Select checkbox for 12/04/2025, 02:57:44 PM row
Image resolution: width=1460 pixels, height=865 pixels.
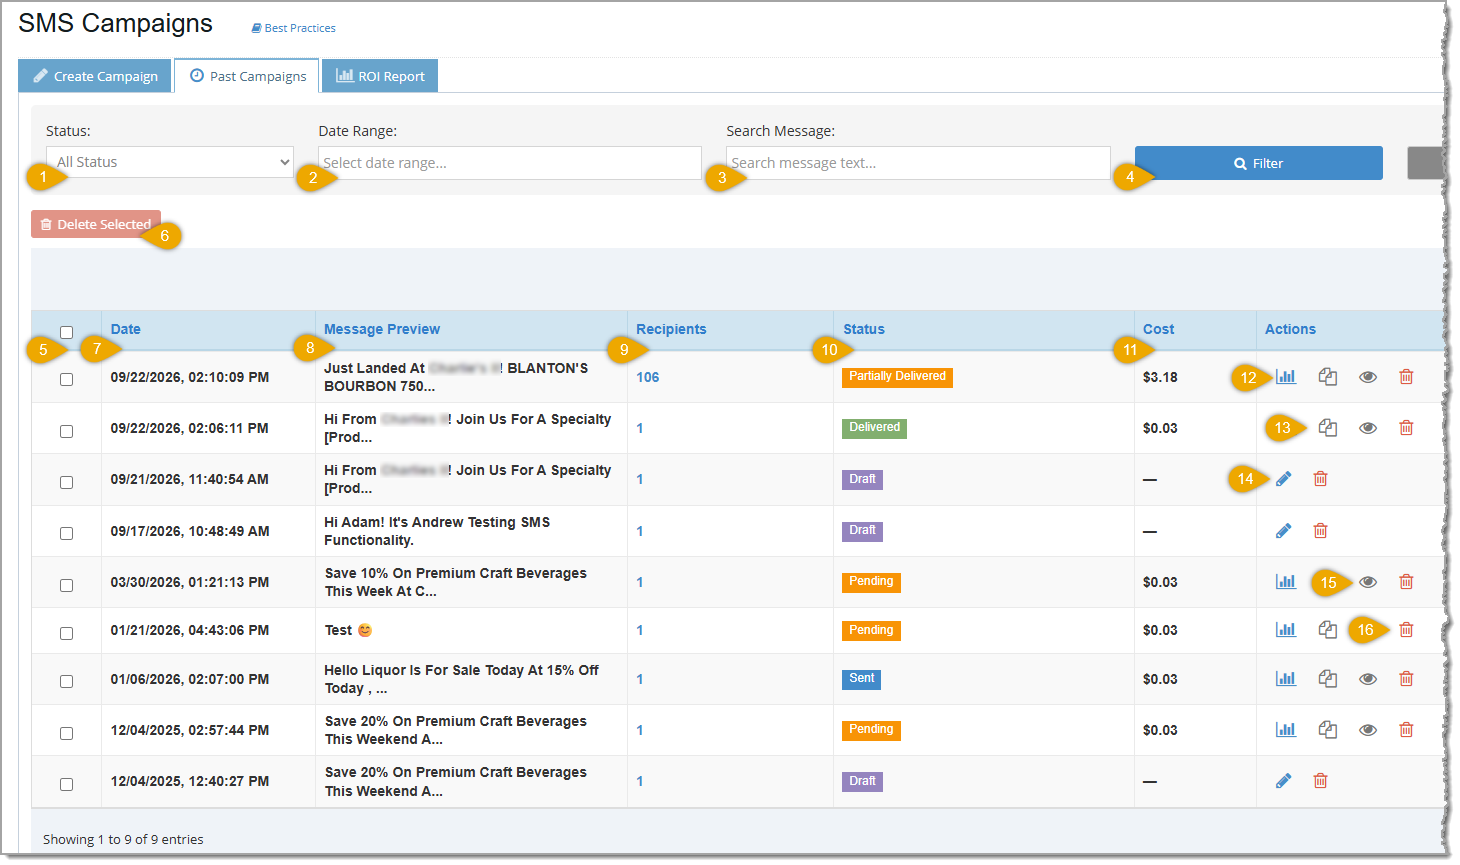pyautogui.click(x=66, y=733)
